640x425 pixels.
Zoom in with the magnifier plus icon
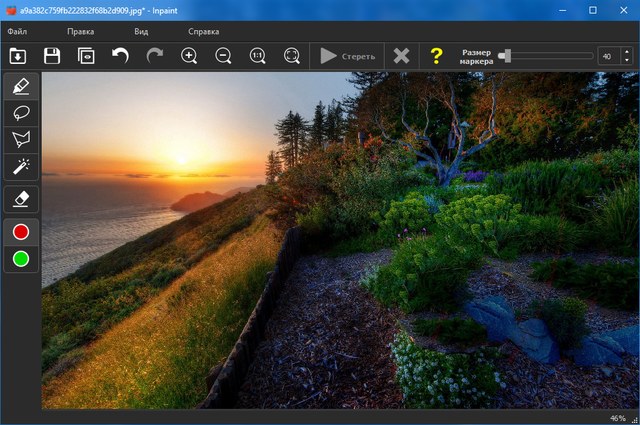(x=189, y=56)
